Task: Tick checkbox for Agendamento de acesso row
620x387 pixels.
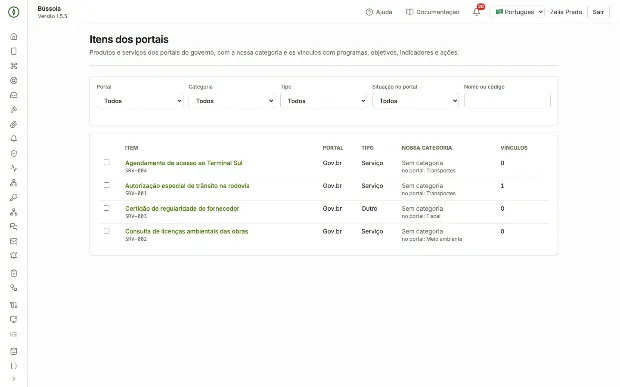Action: point(107,162)
